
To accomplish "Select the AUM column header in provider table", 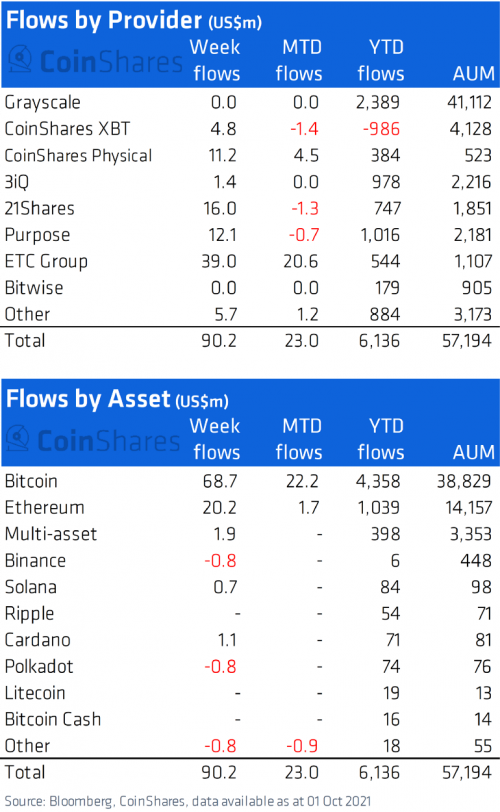I will point(474,74).
